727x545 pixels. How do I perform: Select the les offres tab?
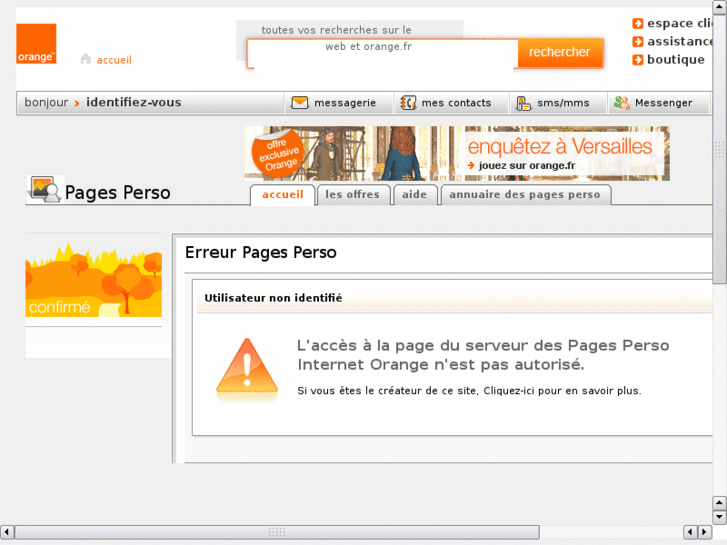tap(352, 195)
